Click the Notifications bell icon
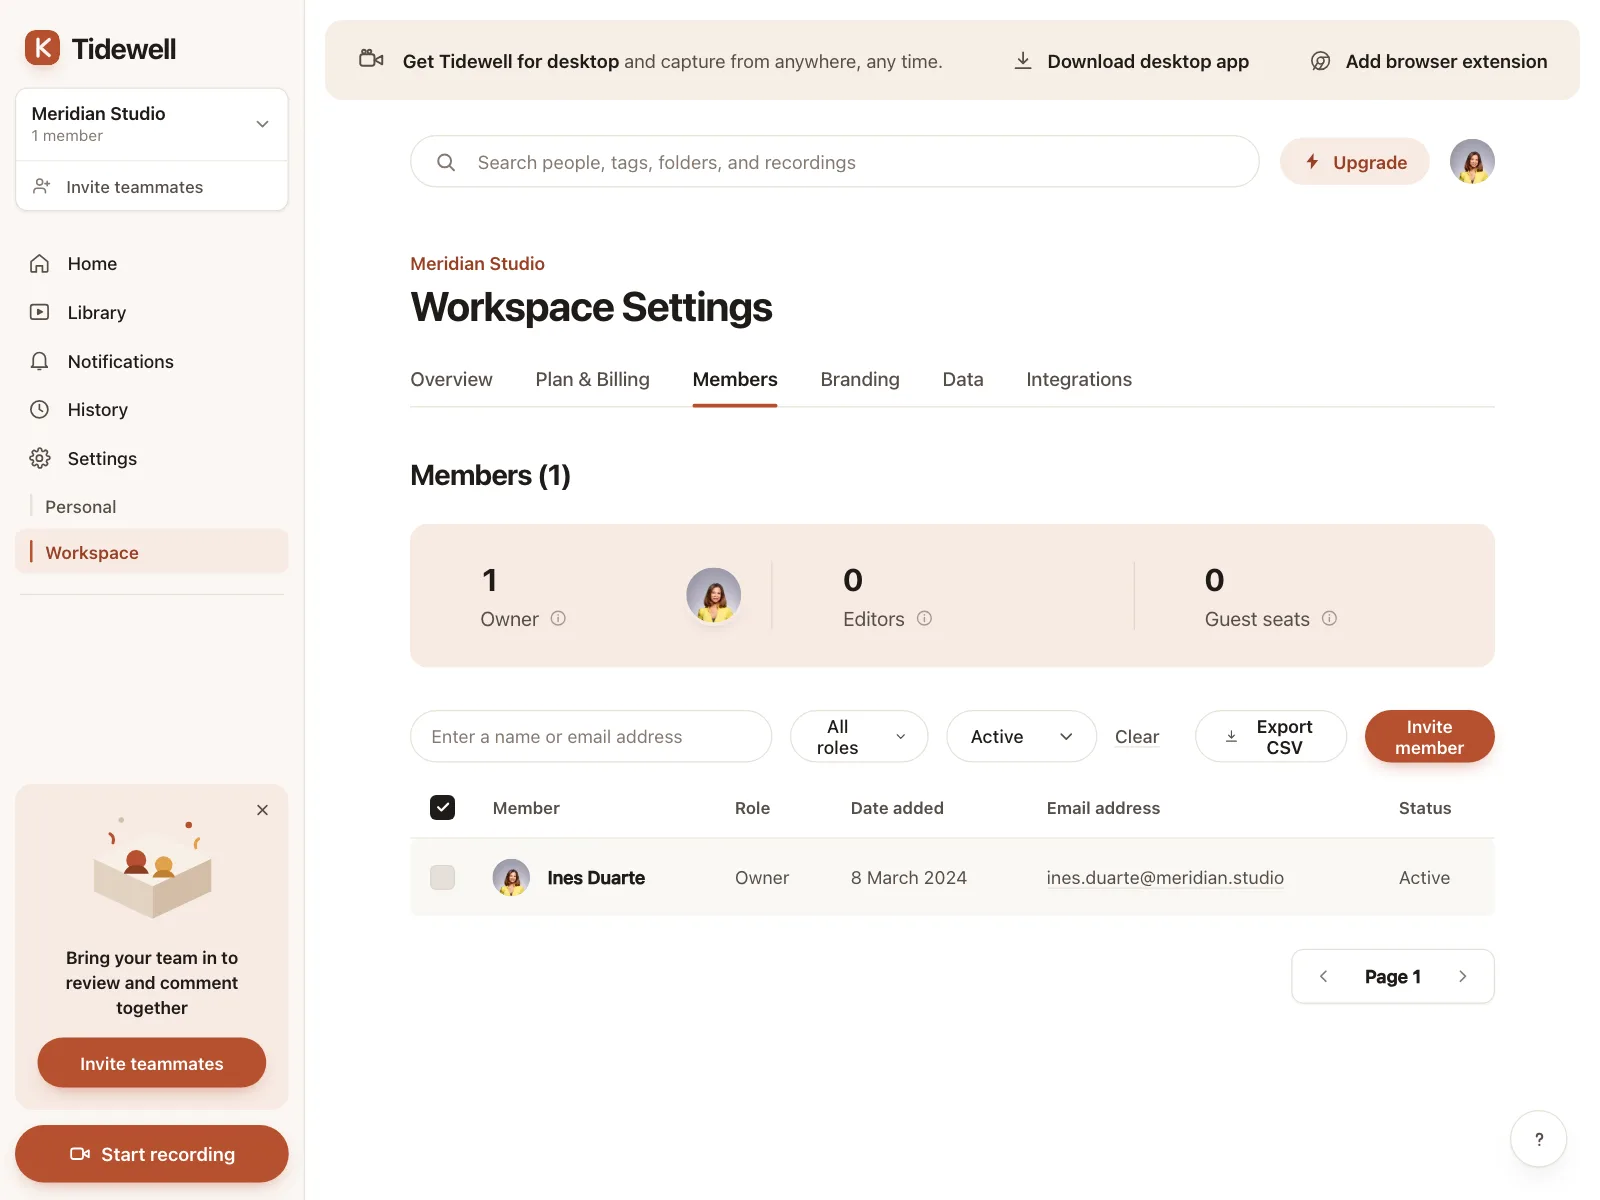The height and width of the screenshot is (1200, 1600). pos(40,361)
